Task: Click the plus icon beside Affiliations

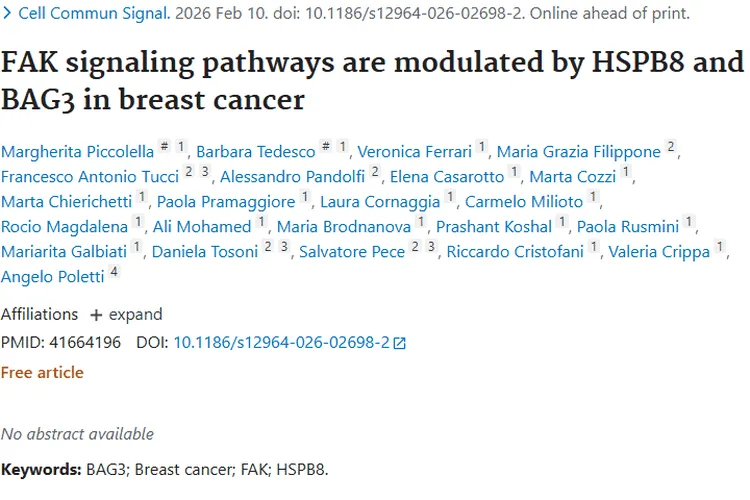Action: tap(96, 315)
